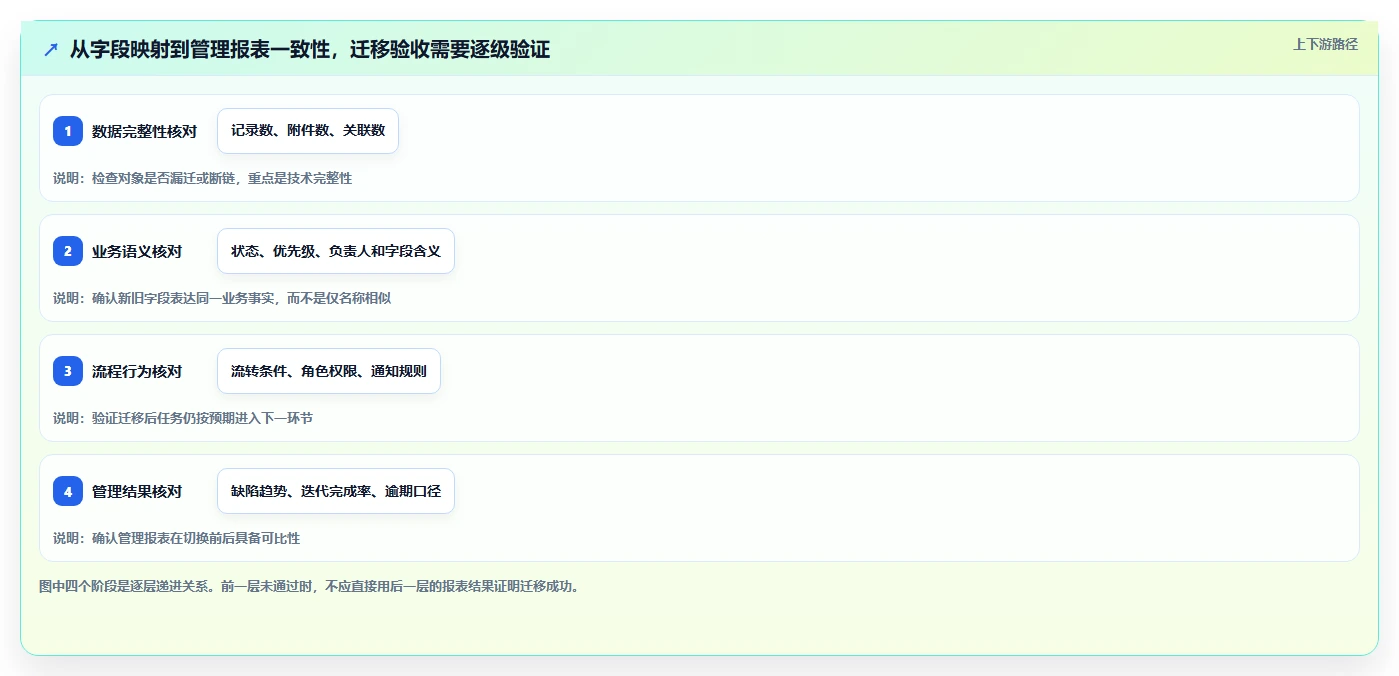The height and width of the screenshot is (676, 1399).
Task: Click the step 4 number badge
Action: tap(68, 491)
